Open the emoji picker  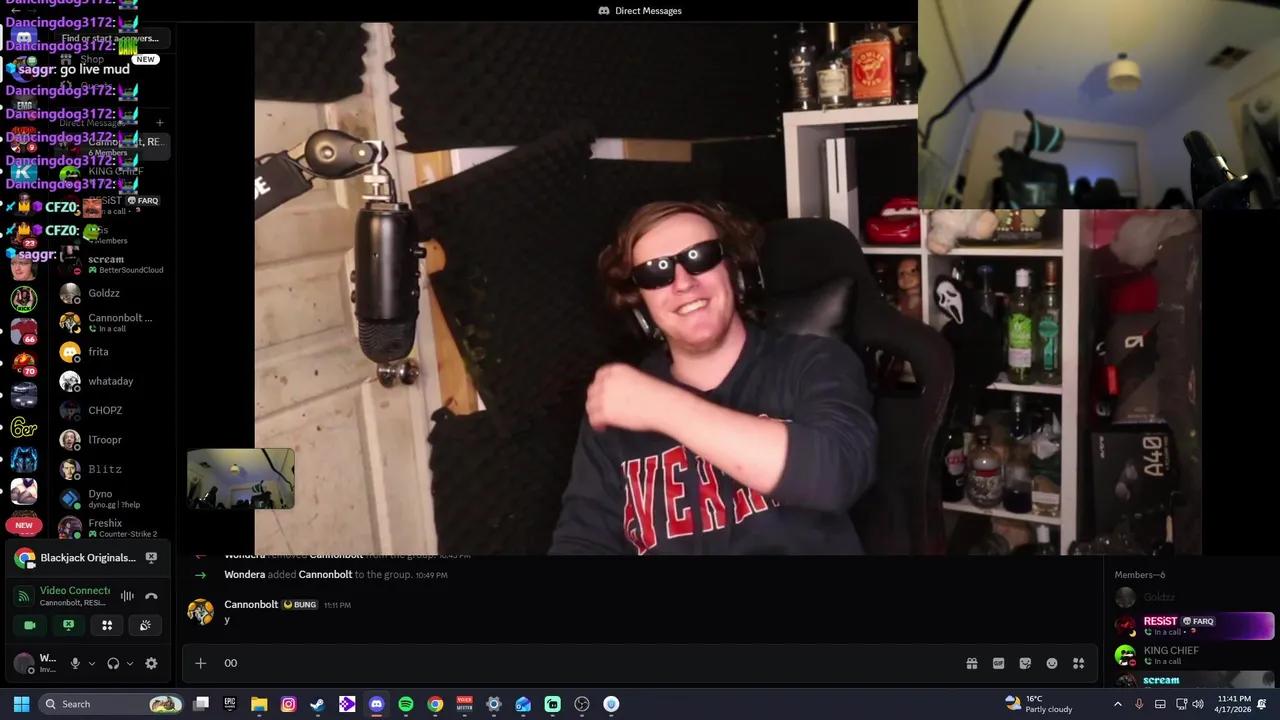1052,663
